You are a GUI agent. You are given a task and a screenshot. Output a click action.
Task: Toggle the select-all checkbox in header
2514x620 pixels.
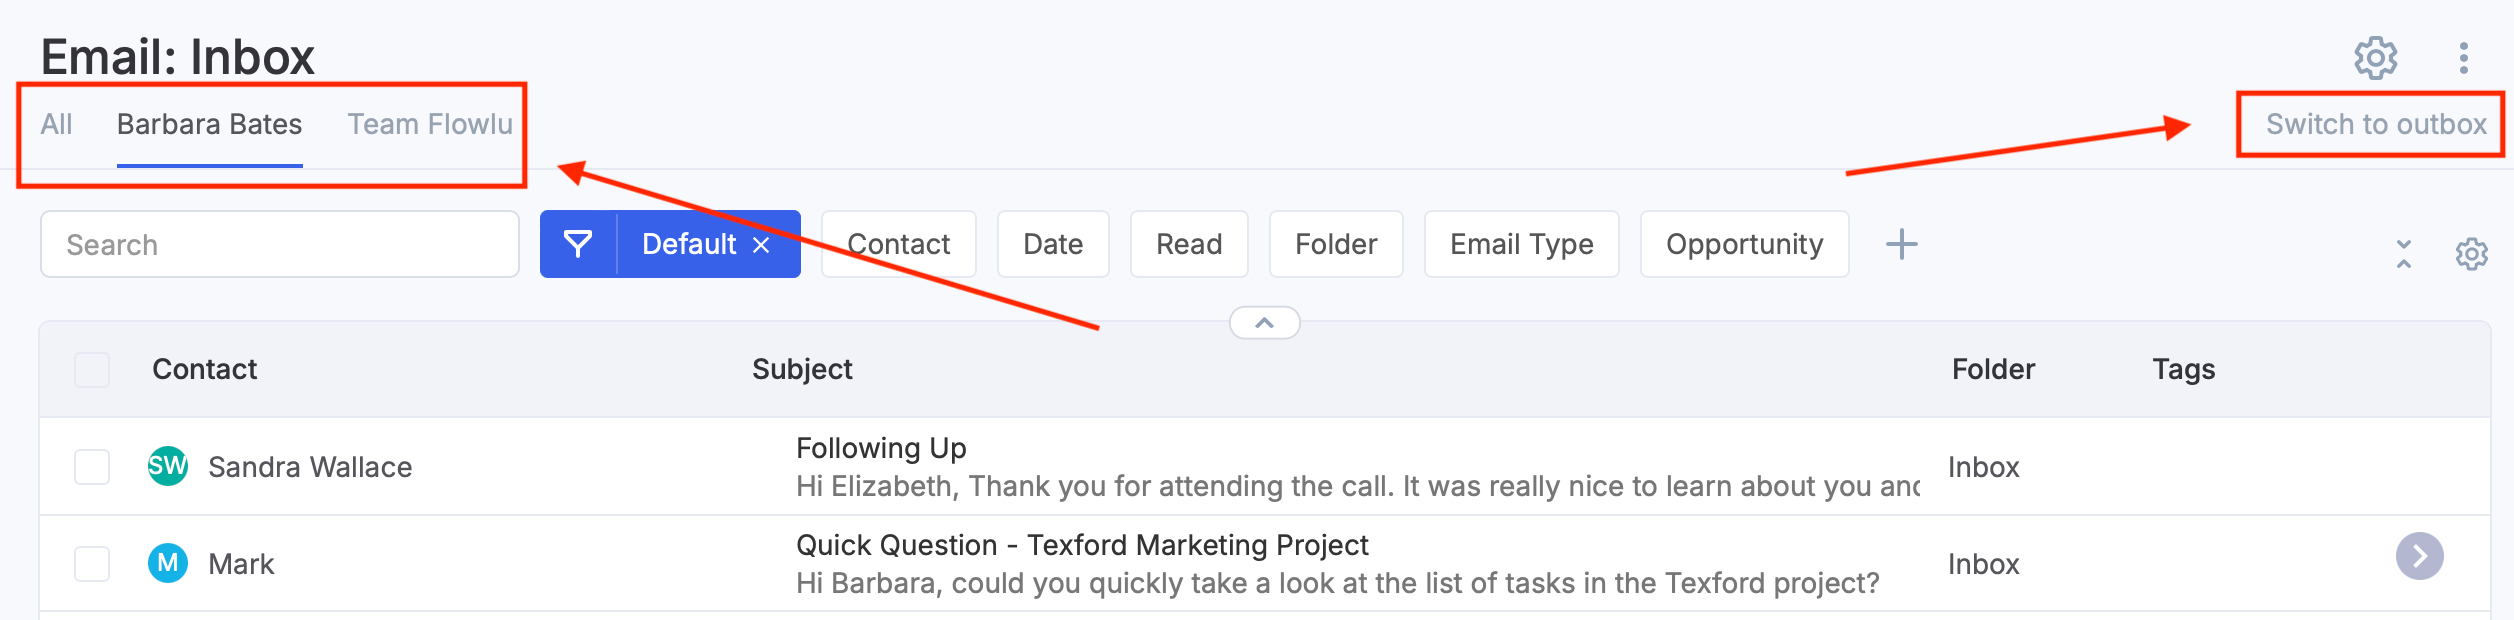(92, 370)
